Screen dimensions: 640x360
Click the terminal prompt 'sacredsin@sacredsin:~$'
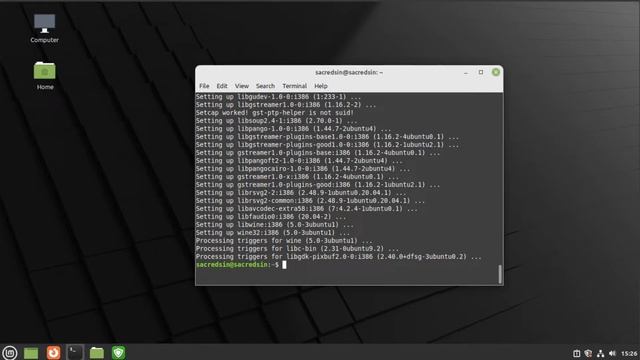pos(237,265)
